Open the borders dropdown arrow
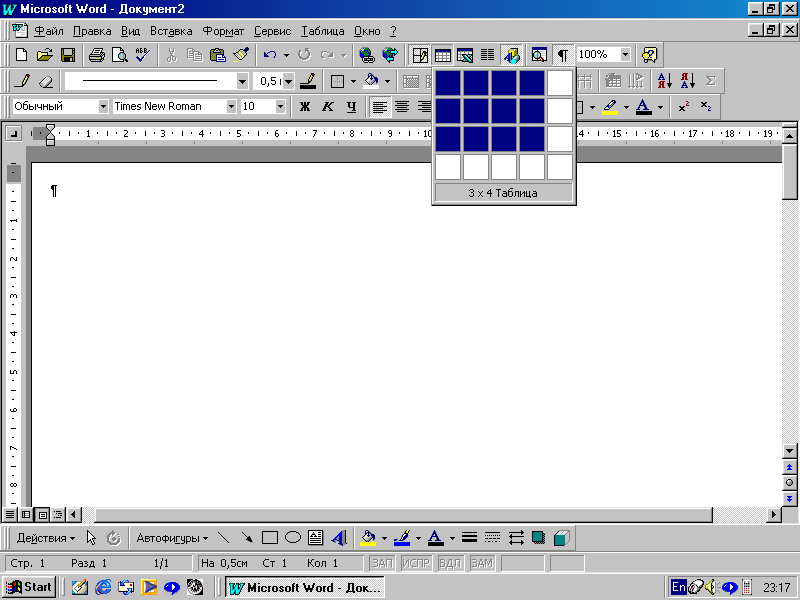 click(x=353, y=81)
